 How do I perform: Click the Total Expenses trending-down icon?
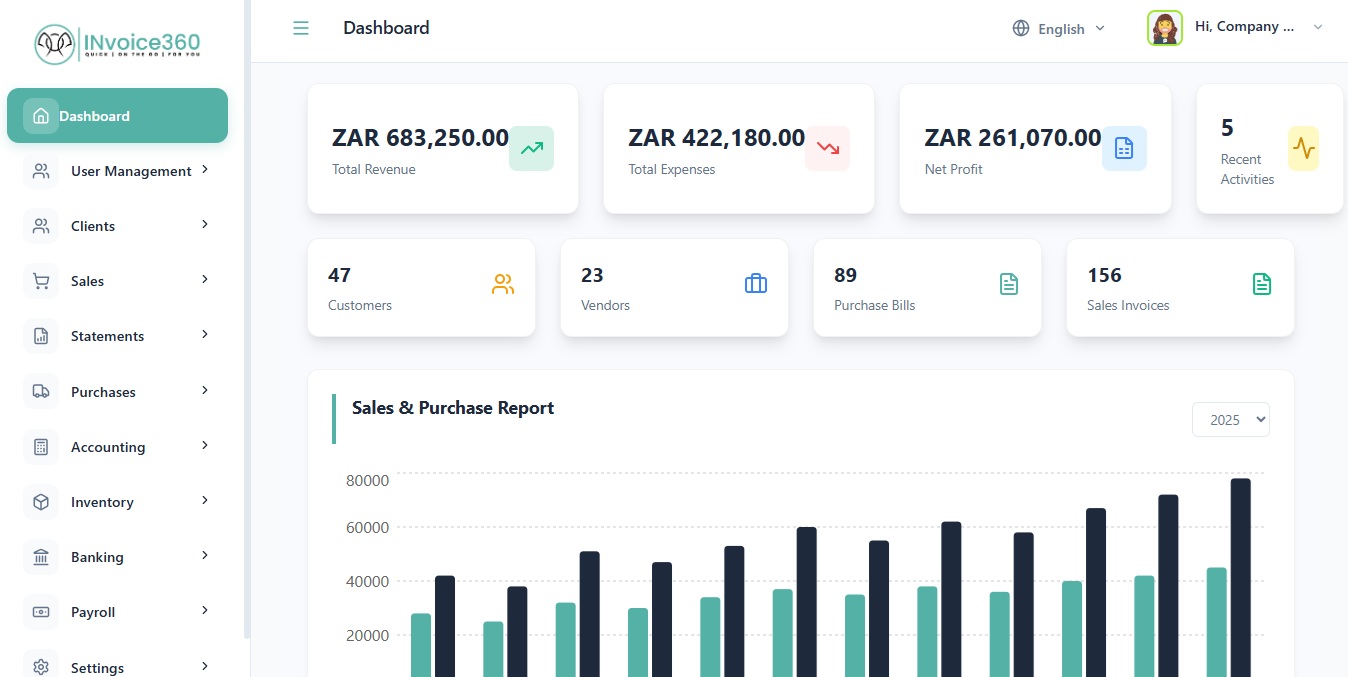pos(827,148)
